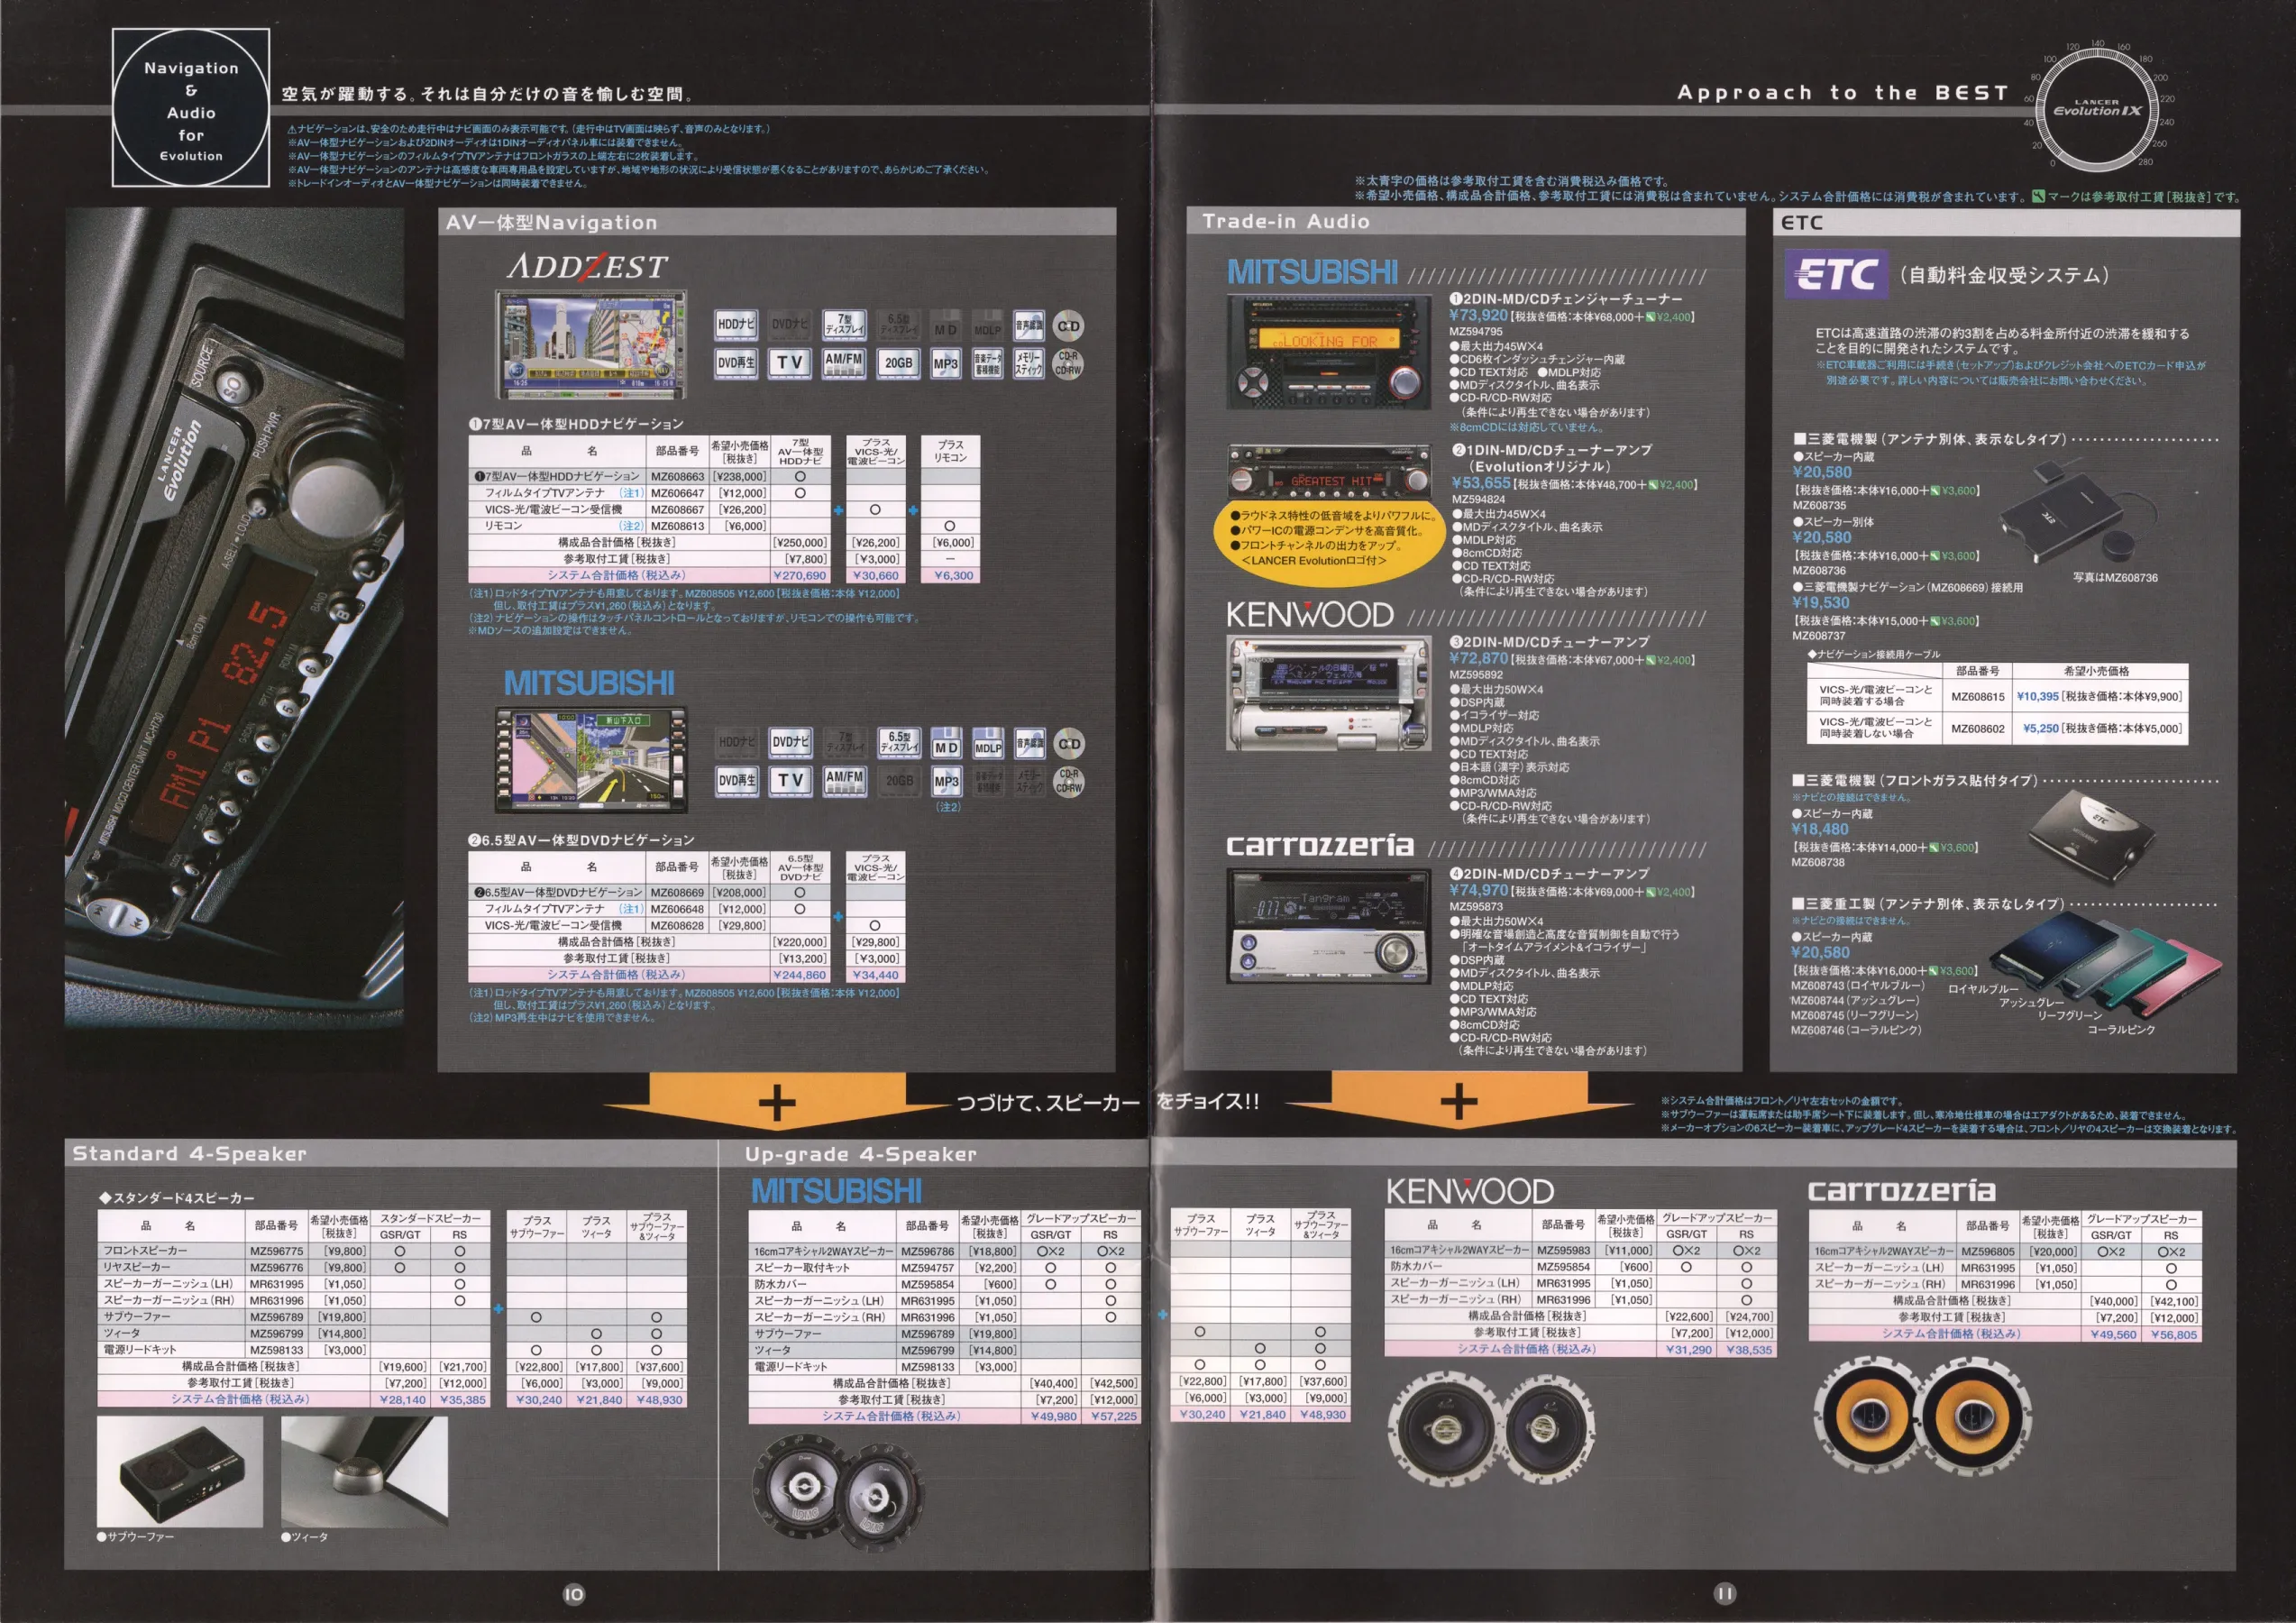
Task: Click the purple ETC logo
Action: click(1836, 274)
